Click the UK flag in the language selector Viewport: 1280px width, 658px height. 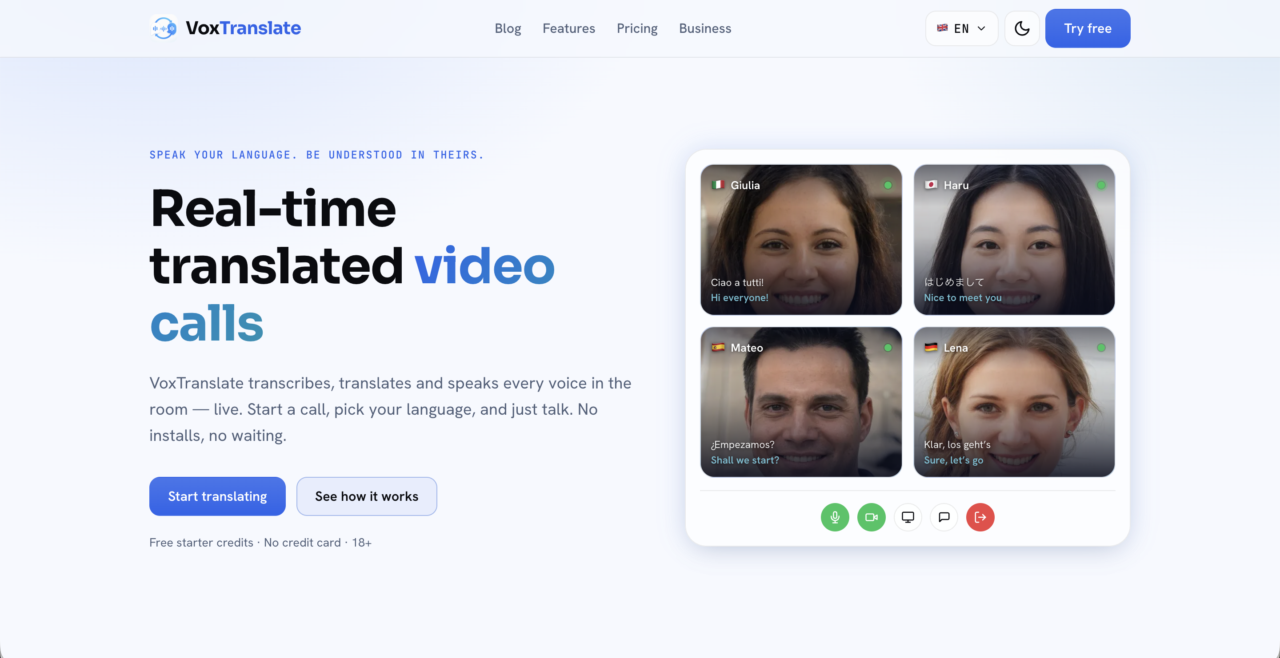[x=942, y=28]
